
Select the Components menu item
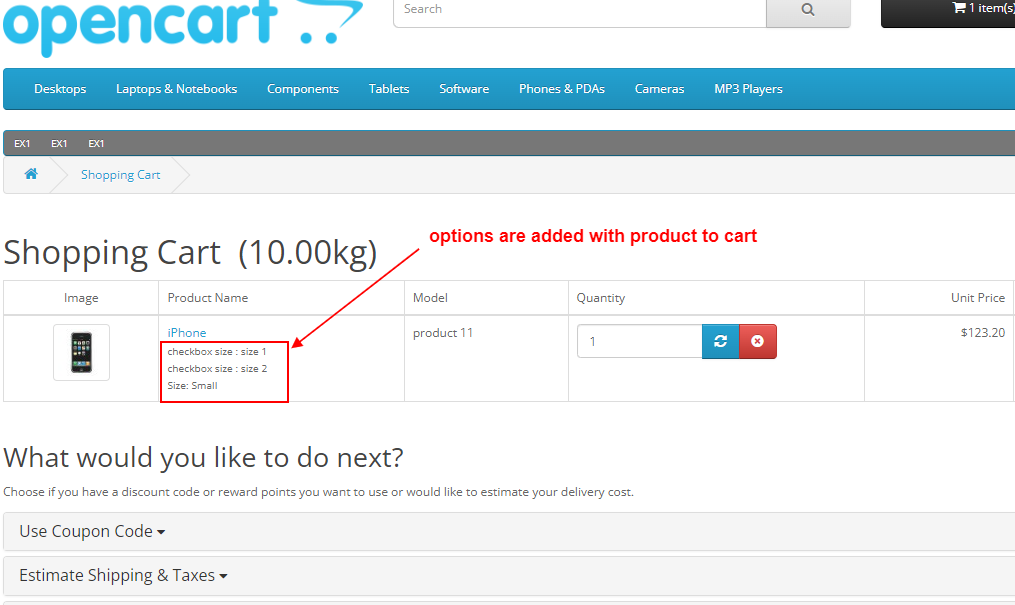[302, 89]
